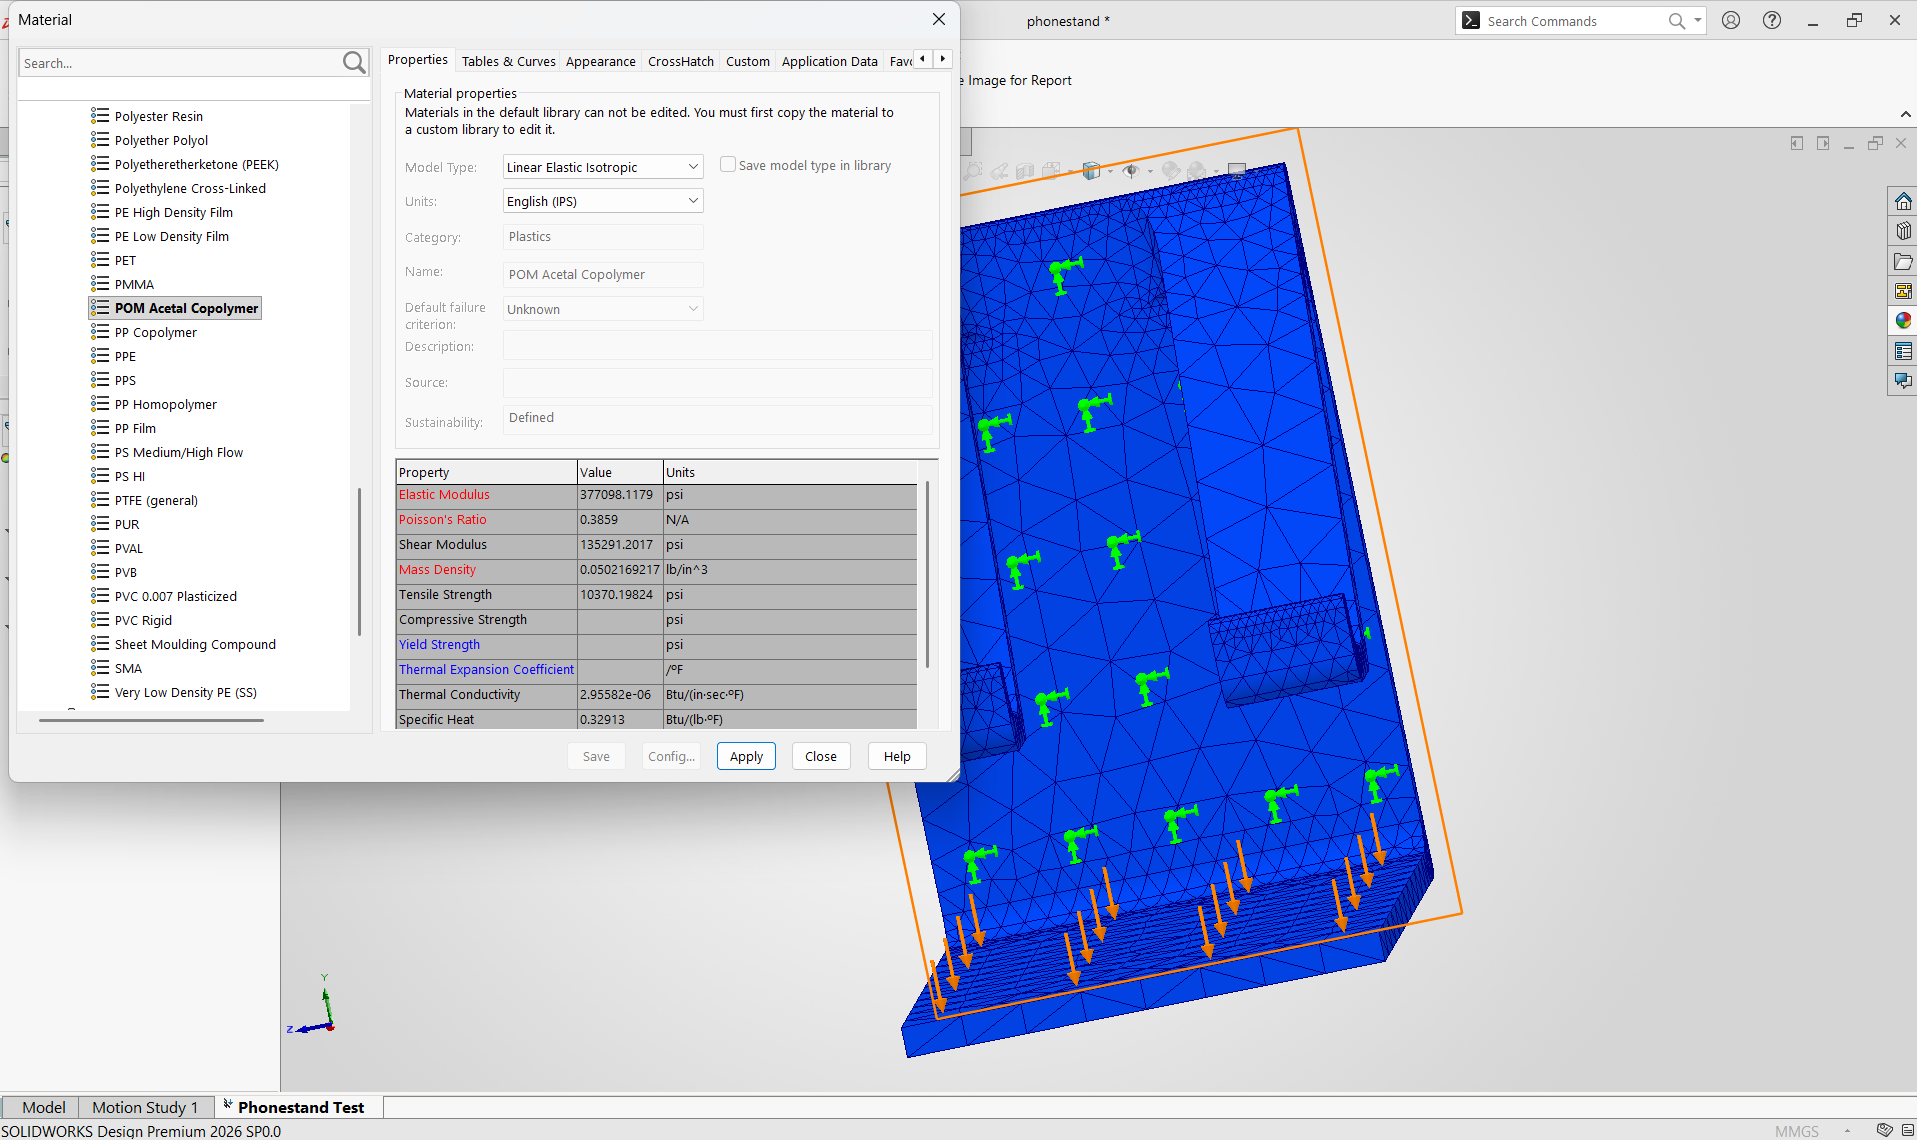Open MMGS unit system arrow in status bar
Image resolution: width=1917 pixels, height=1140 pixels.
click(1847, 1131)
